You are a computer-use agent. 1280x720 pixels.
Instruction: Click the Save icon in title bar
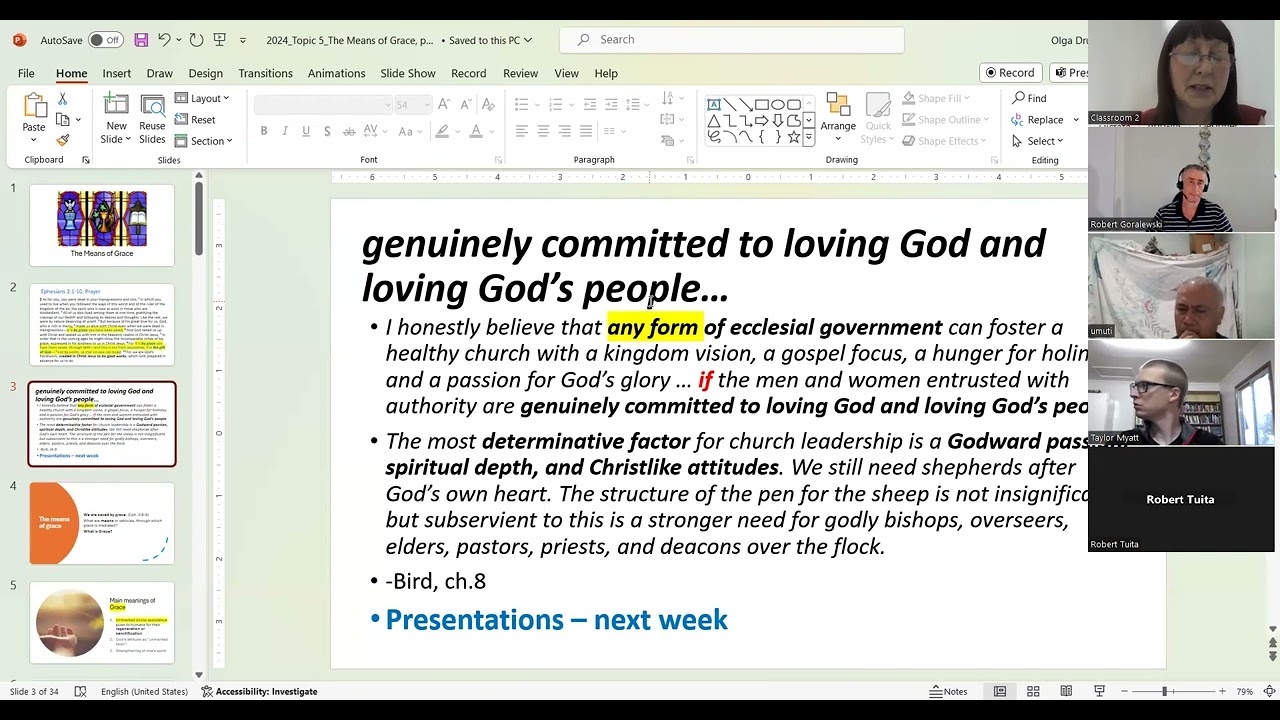pos(141,40)
